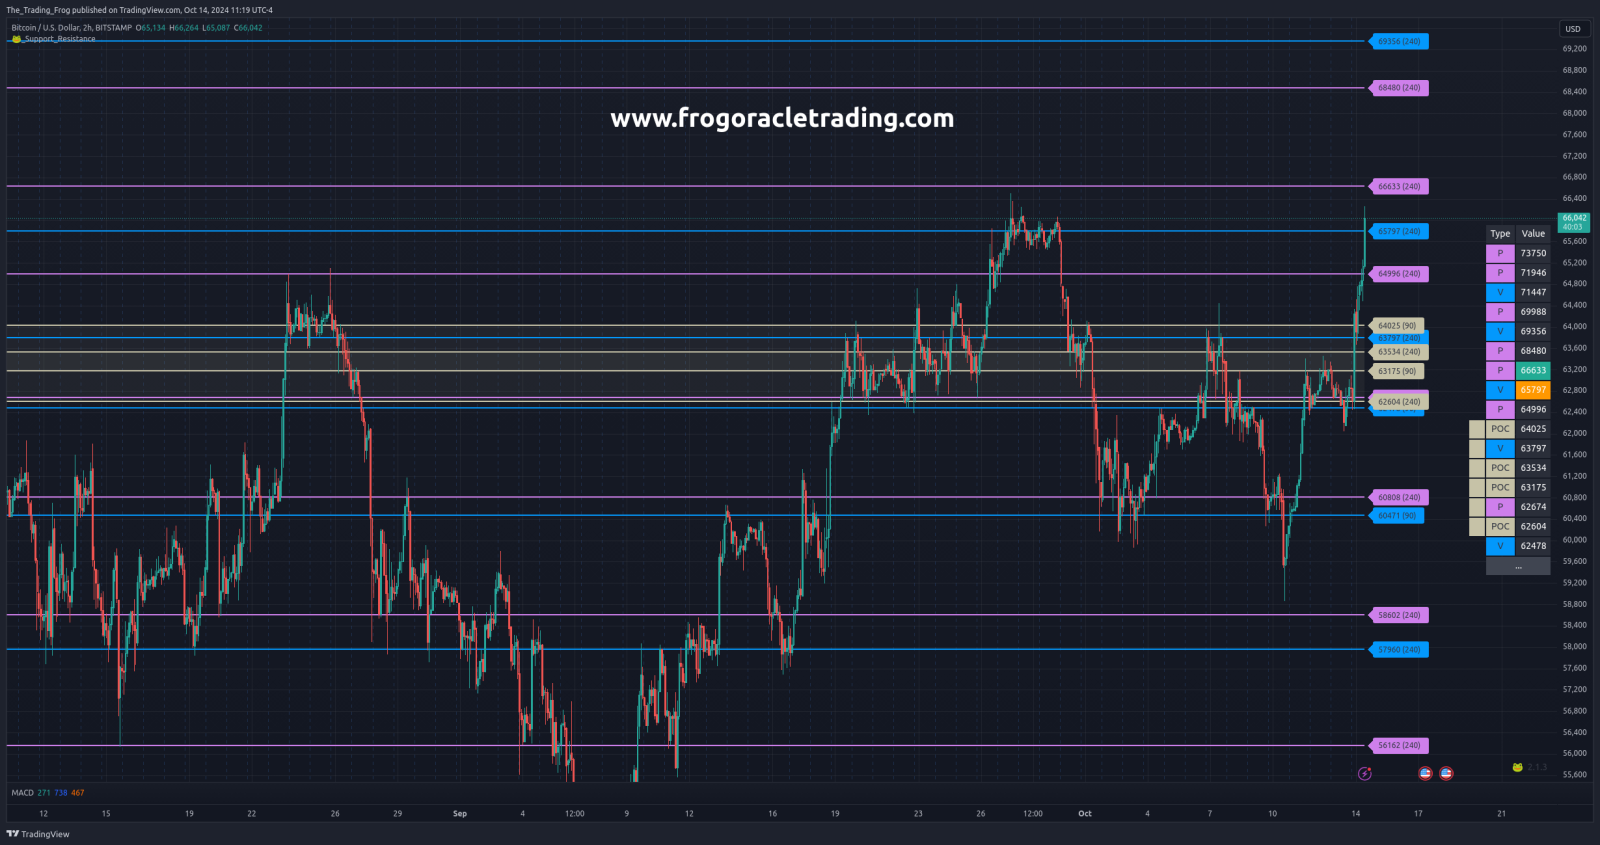Click the Sep label on the time axis
The height and width of the screenshot is (845, 1600).
[x=460, y=814]
